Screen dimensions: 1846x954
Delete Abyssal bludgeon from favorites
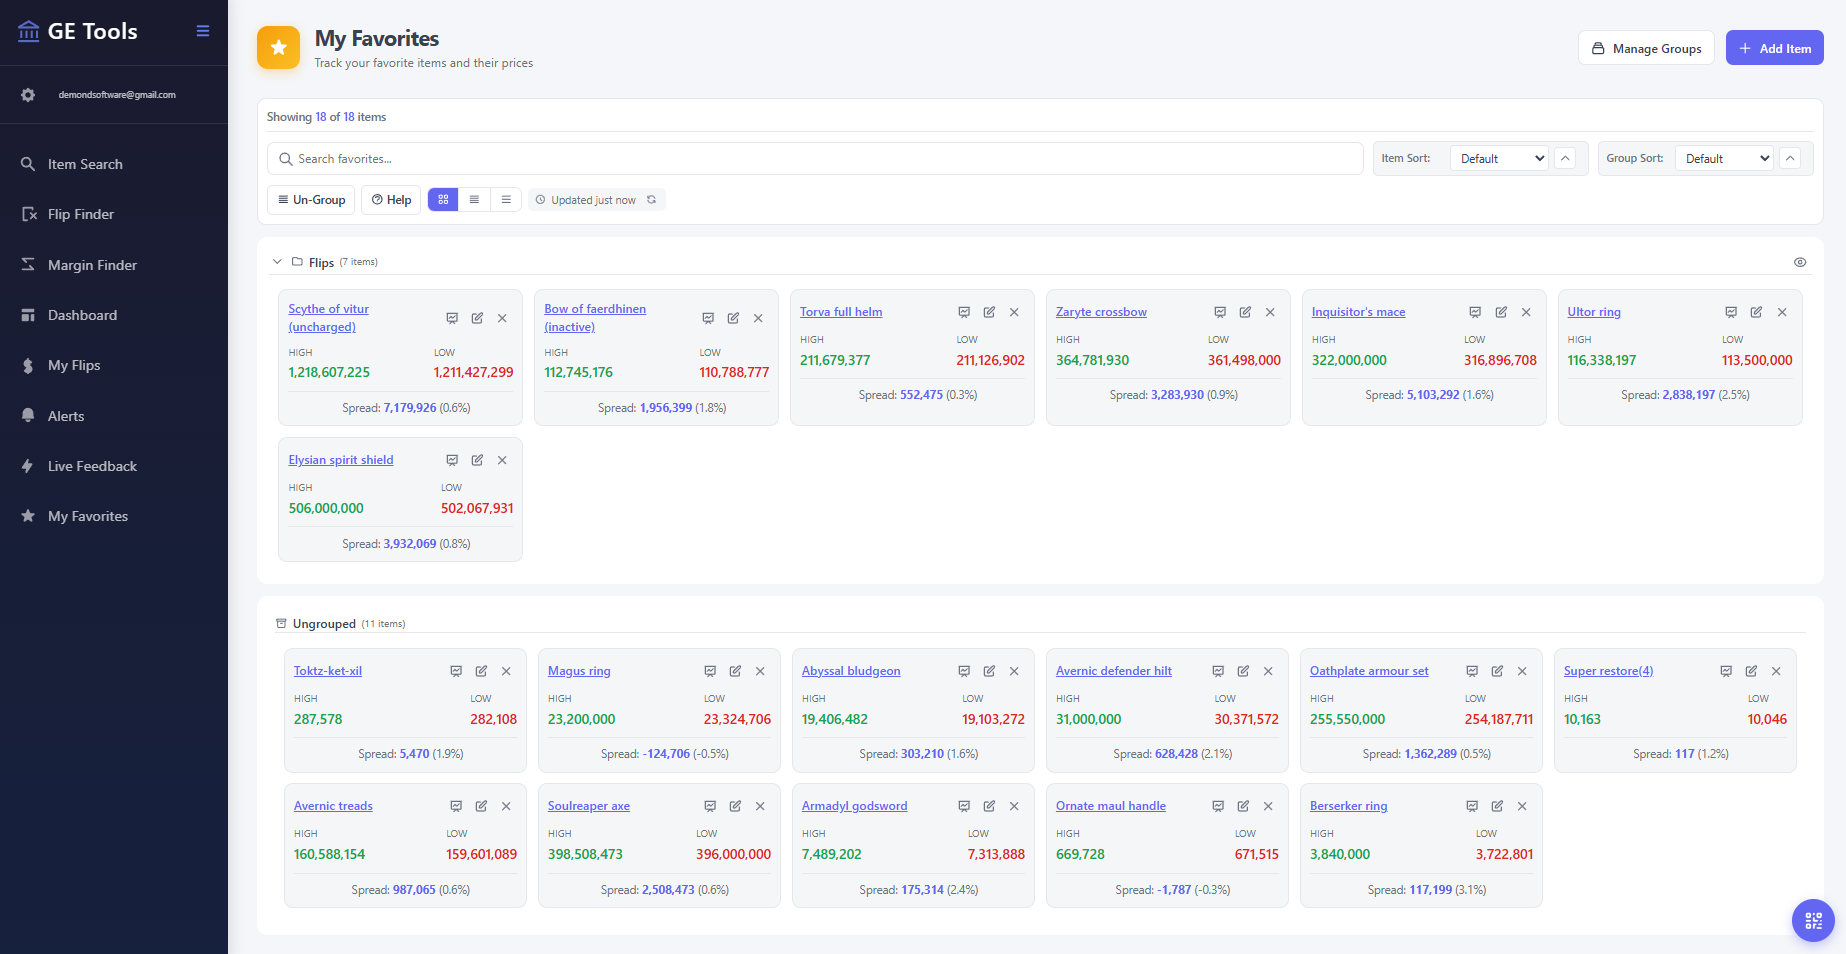click(x=1014, y=671)
